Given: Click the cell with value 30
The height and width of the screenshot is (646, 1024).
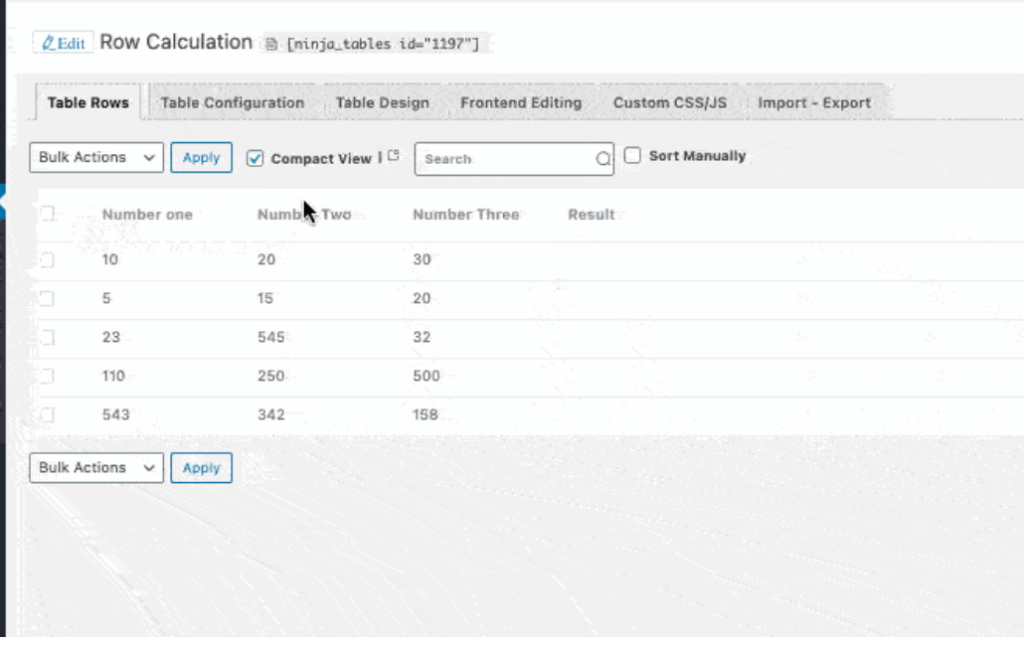Looking at the screenshot, I should [x=422, y=259].
